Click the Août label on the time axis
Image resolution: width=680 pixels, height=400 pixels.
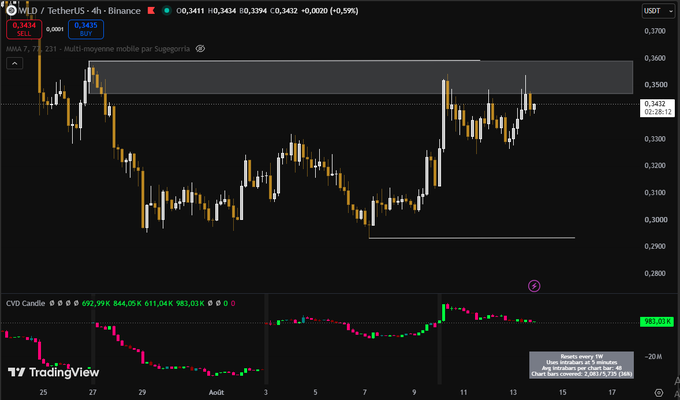216,392
